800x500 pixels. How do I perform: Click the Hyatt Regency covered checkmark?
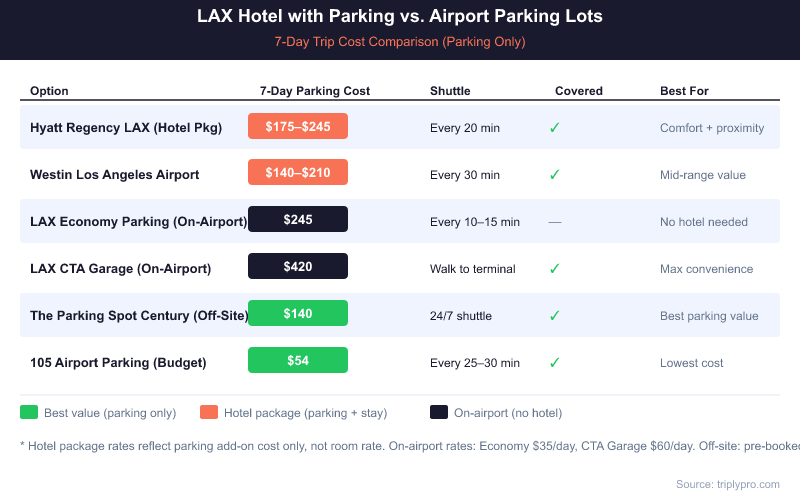coord(555,127)
